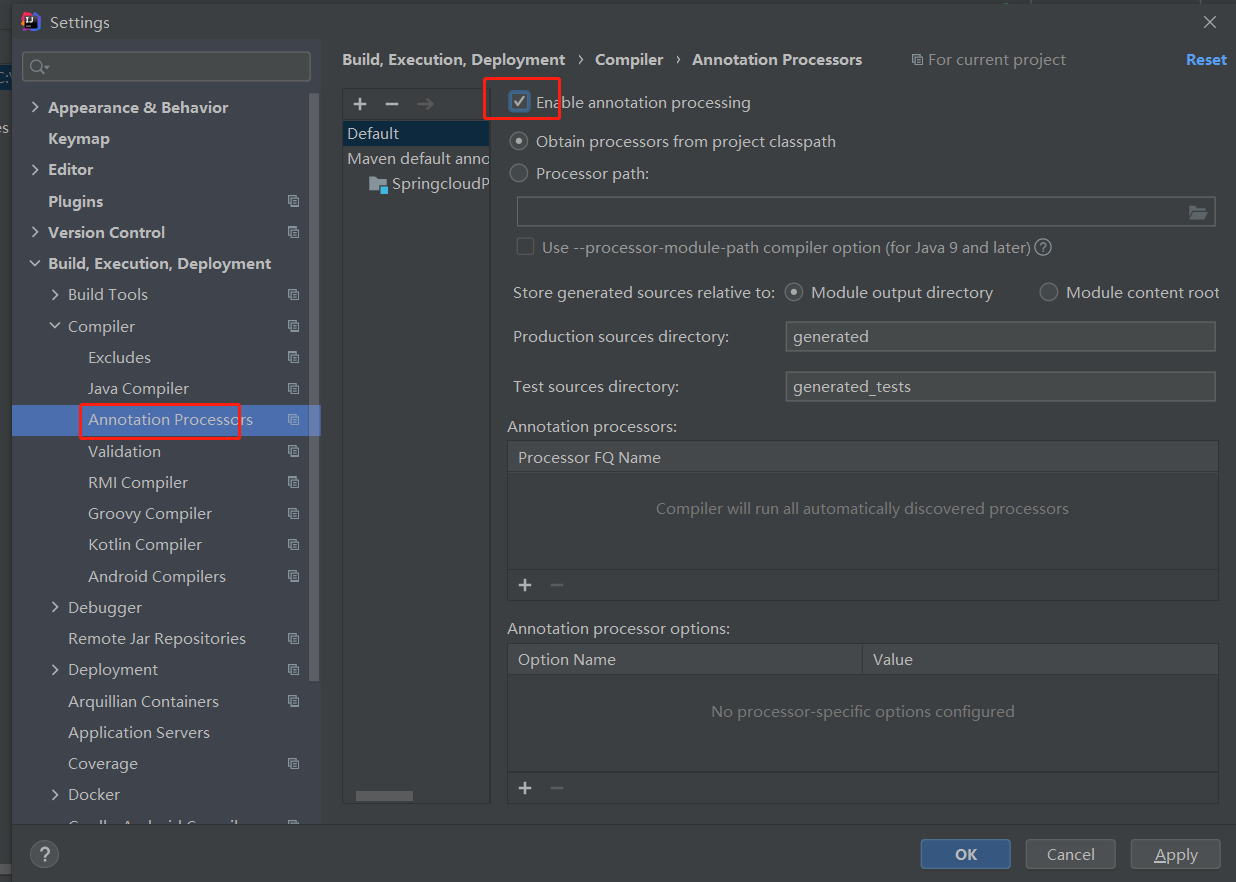Expand the Debugger node

pyautogui.click(x=56, y=607)
